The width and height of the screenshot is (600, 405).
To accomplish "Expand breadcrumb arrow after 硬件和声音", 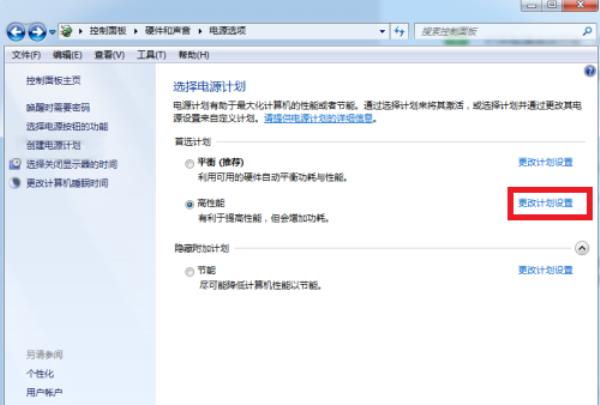I will (200, 31).
